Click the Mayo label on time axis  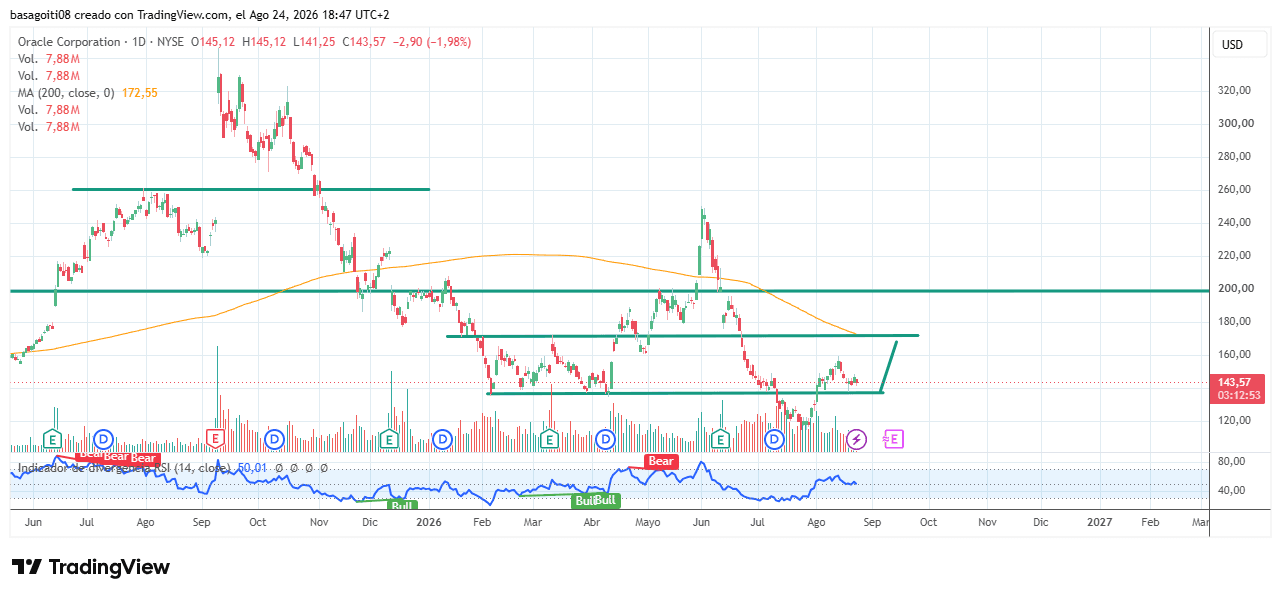tap(648, 522)
